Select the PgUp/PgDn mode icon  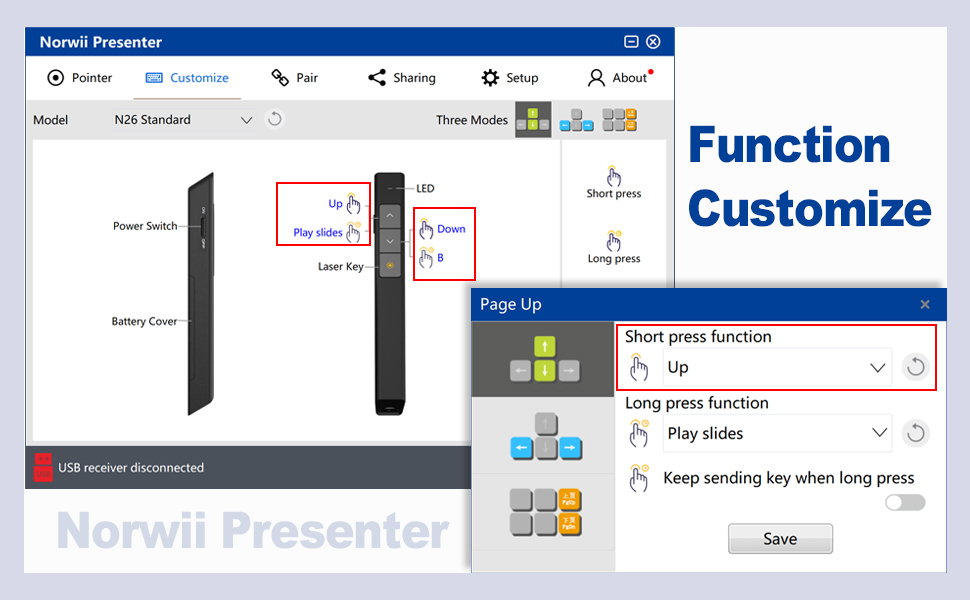(621, 119)
